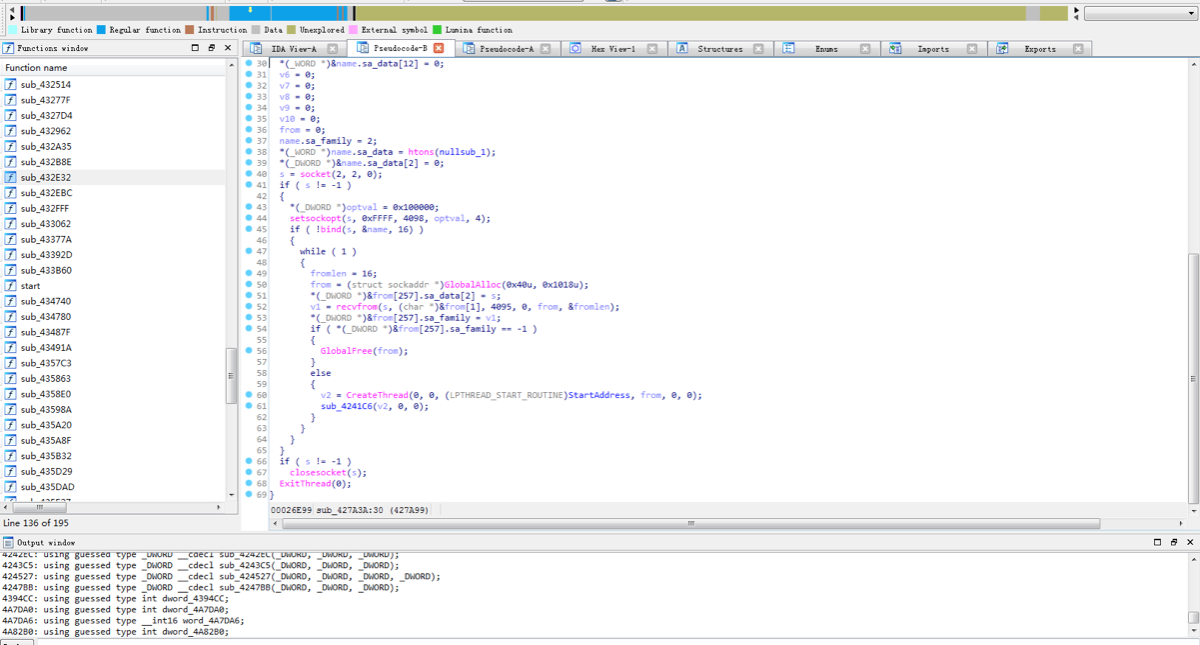Click Functions window vertical scrollbar thumb
Image resolution: width=1200 pixels, height=645 pixels.
pos(232,377)
